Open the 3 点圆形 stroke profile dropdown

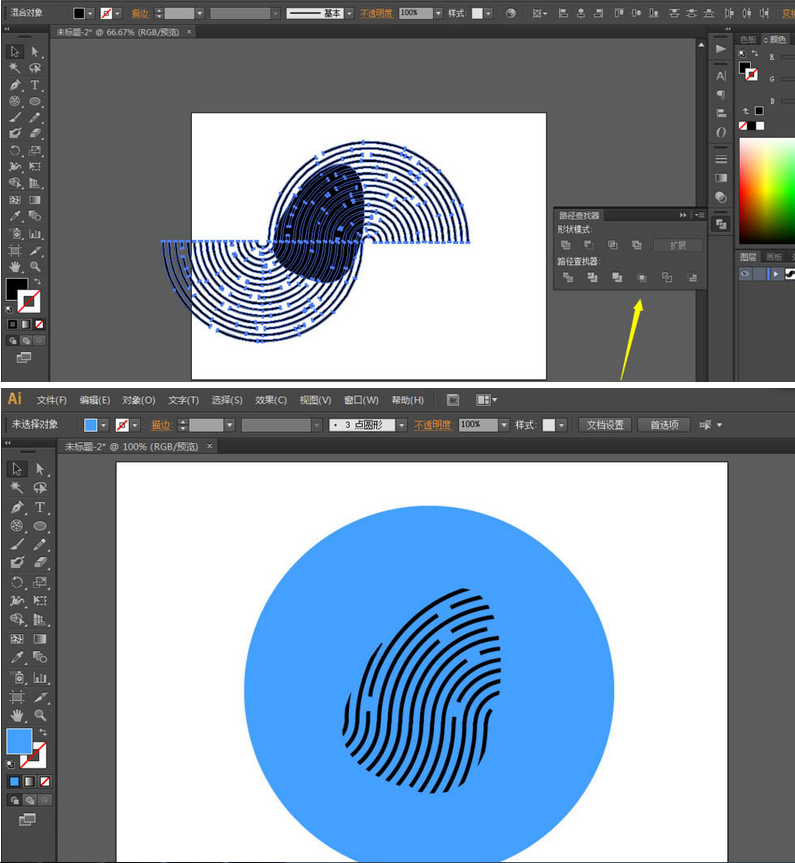(402, 425)
